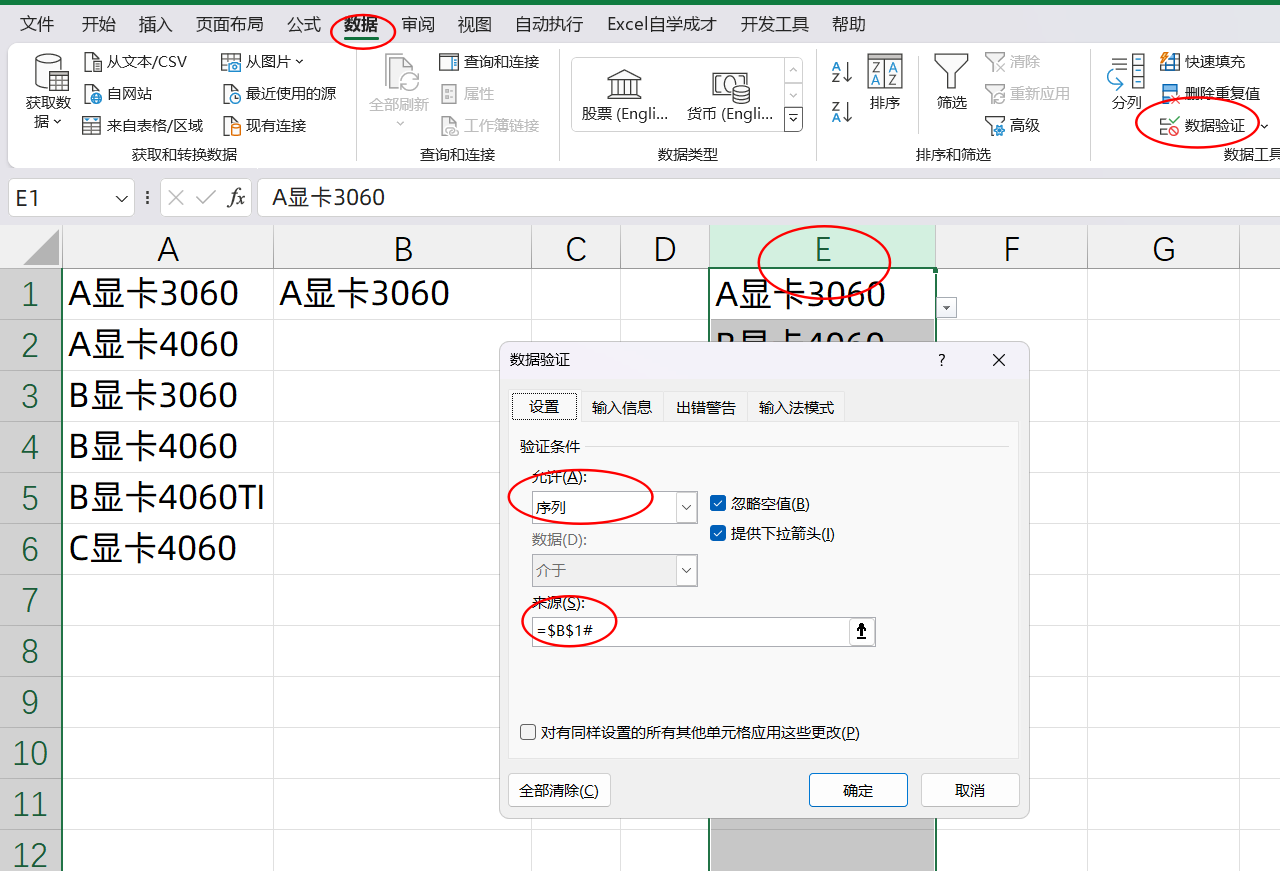Select the column C header

tap(576, 248)
